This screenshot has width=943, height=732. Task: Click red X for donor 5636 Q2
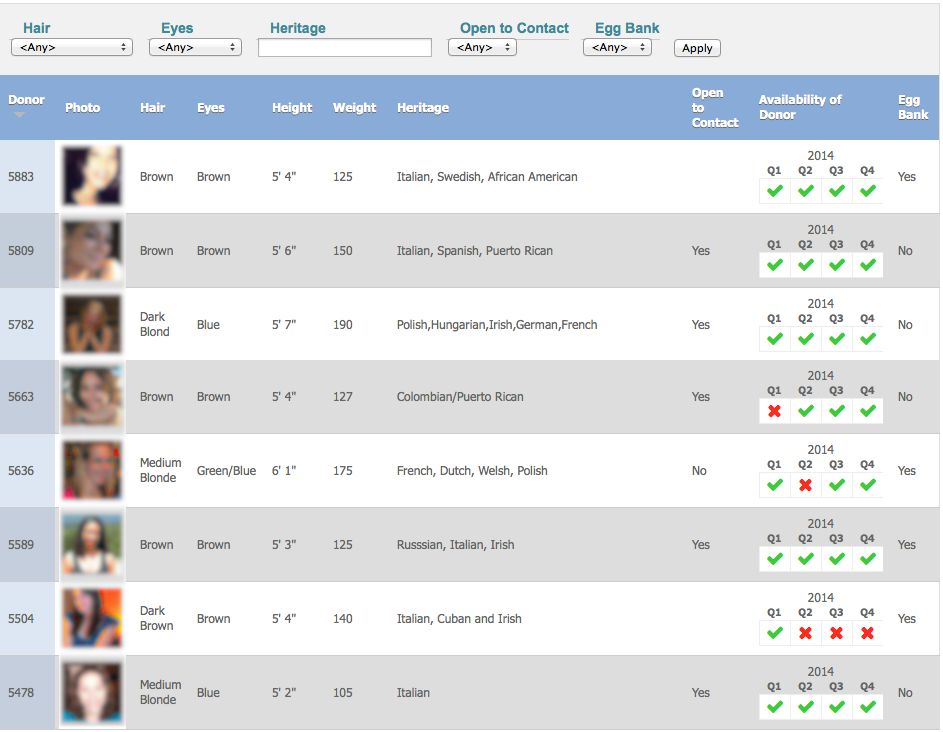pyautogui.click(x=805, y=485)
